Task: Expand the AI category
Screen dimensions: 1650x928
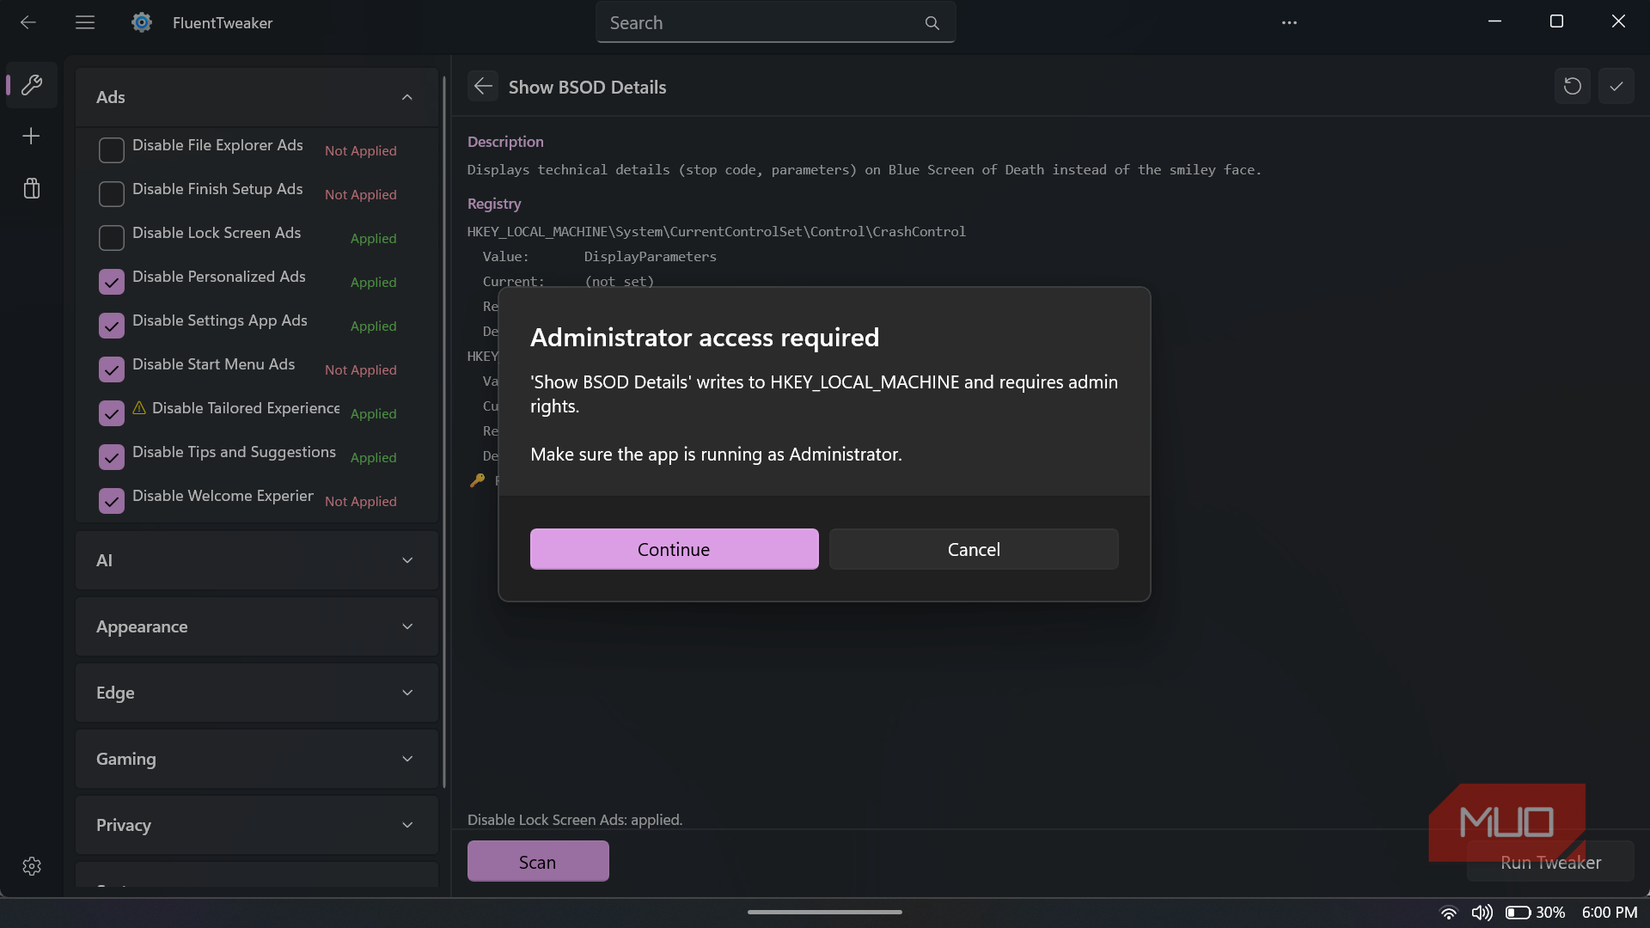Action: pyautogui.click(x=257, y=560)
